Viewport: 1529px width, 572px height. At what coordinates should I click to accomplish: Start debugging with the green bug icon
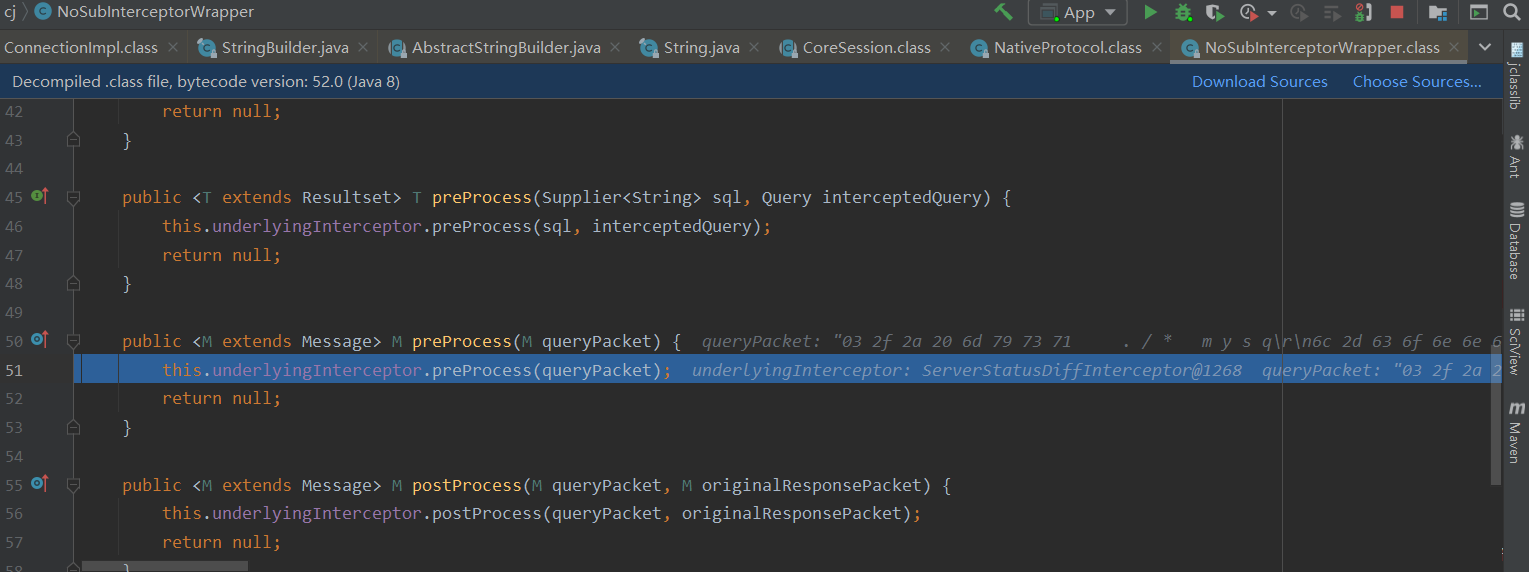coord(1183,12)
